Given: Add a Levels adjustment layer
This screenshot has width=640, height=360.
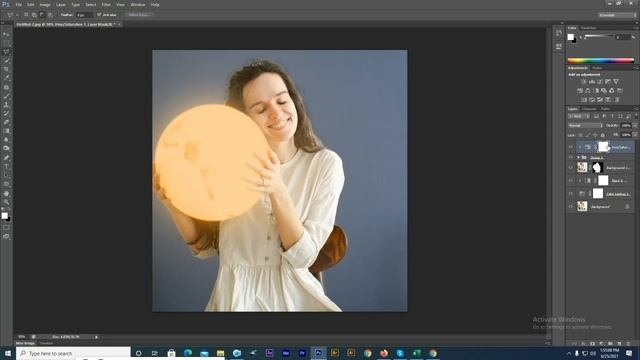Looking at the screenshot, I should 592,82.
